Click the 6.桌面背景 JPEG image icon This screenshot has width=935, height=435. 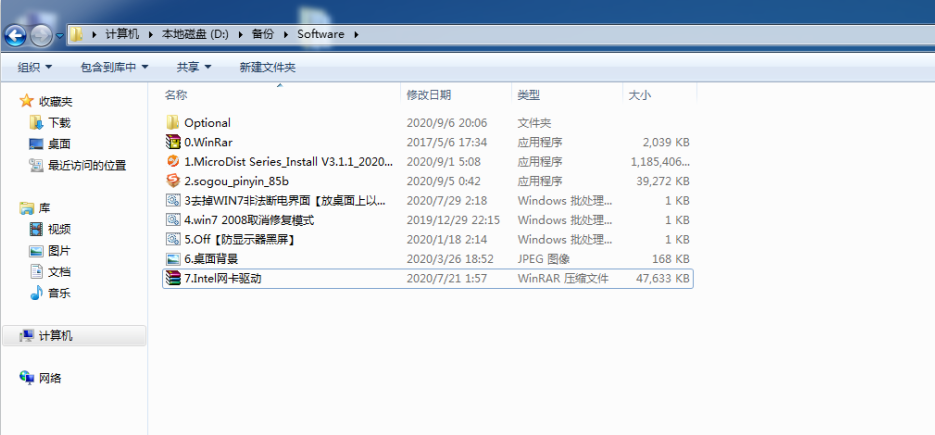(173, 259)
